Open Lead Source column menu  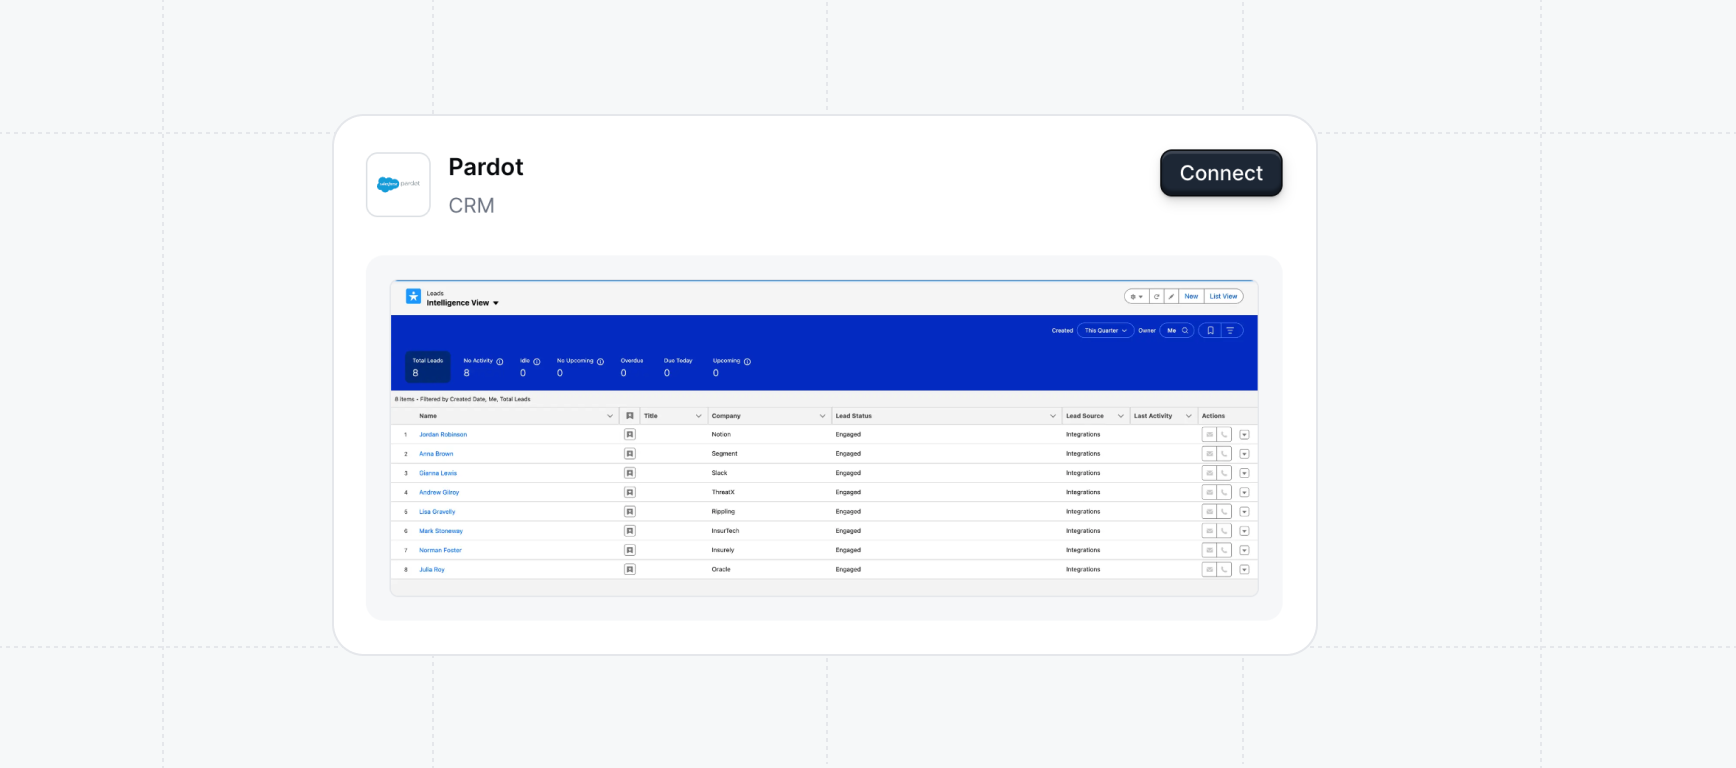1120,416
